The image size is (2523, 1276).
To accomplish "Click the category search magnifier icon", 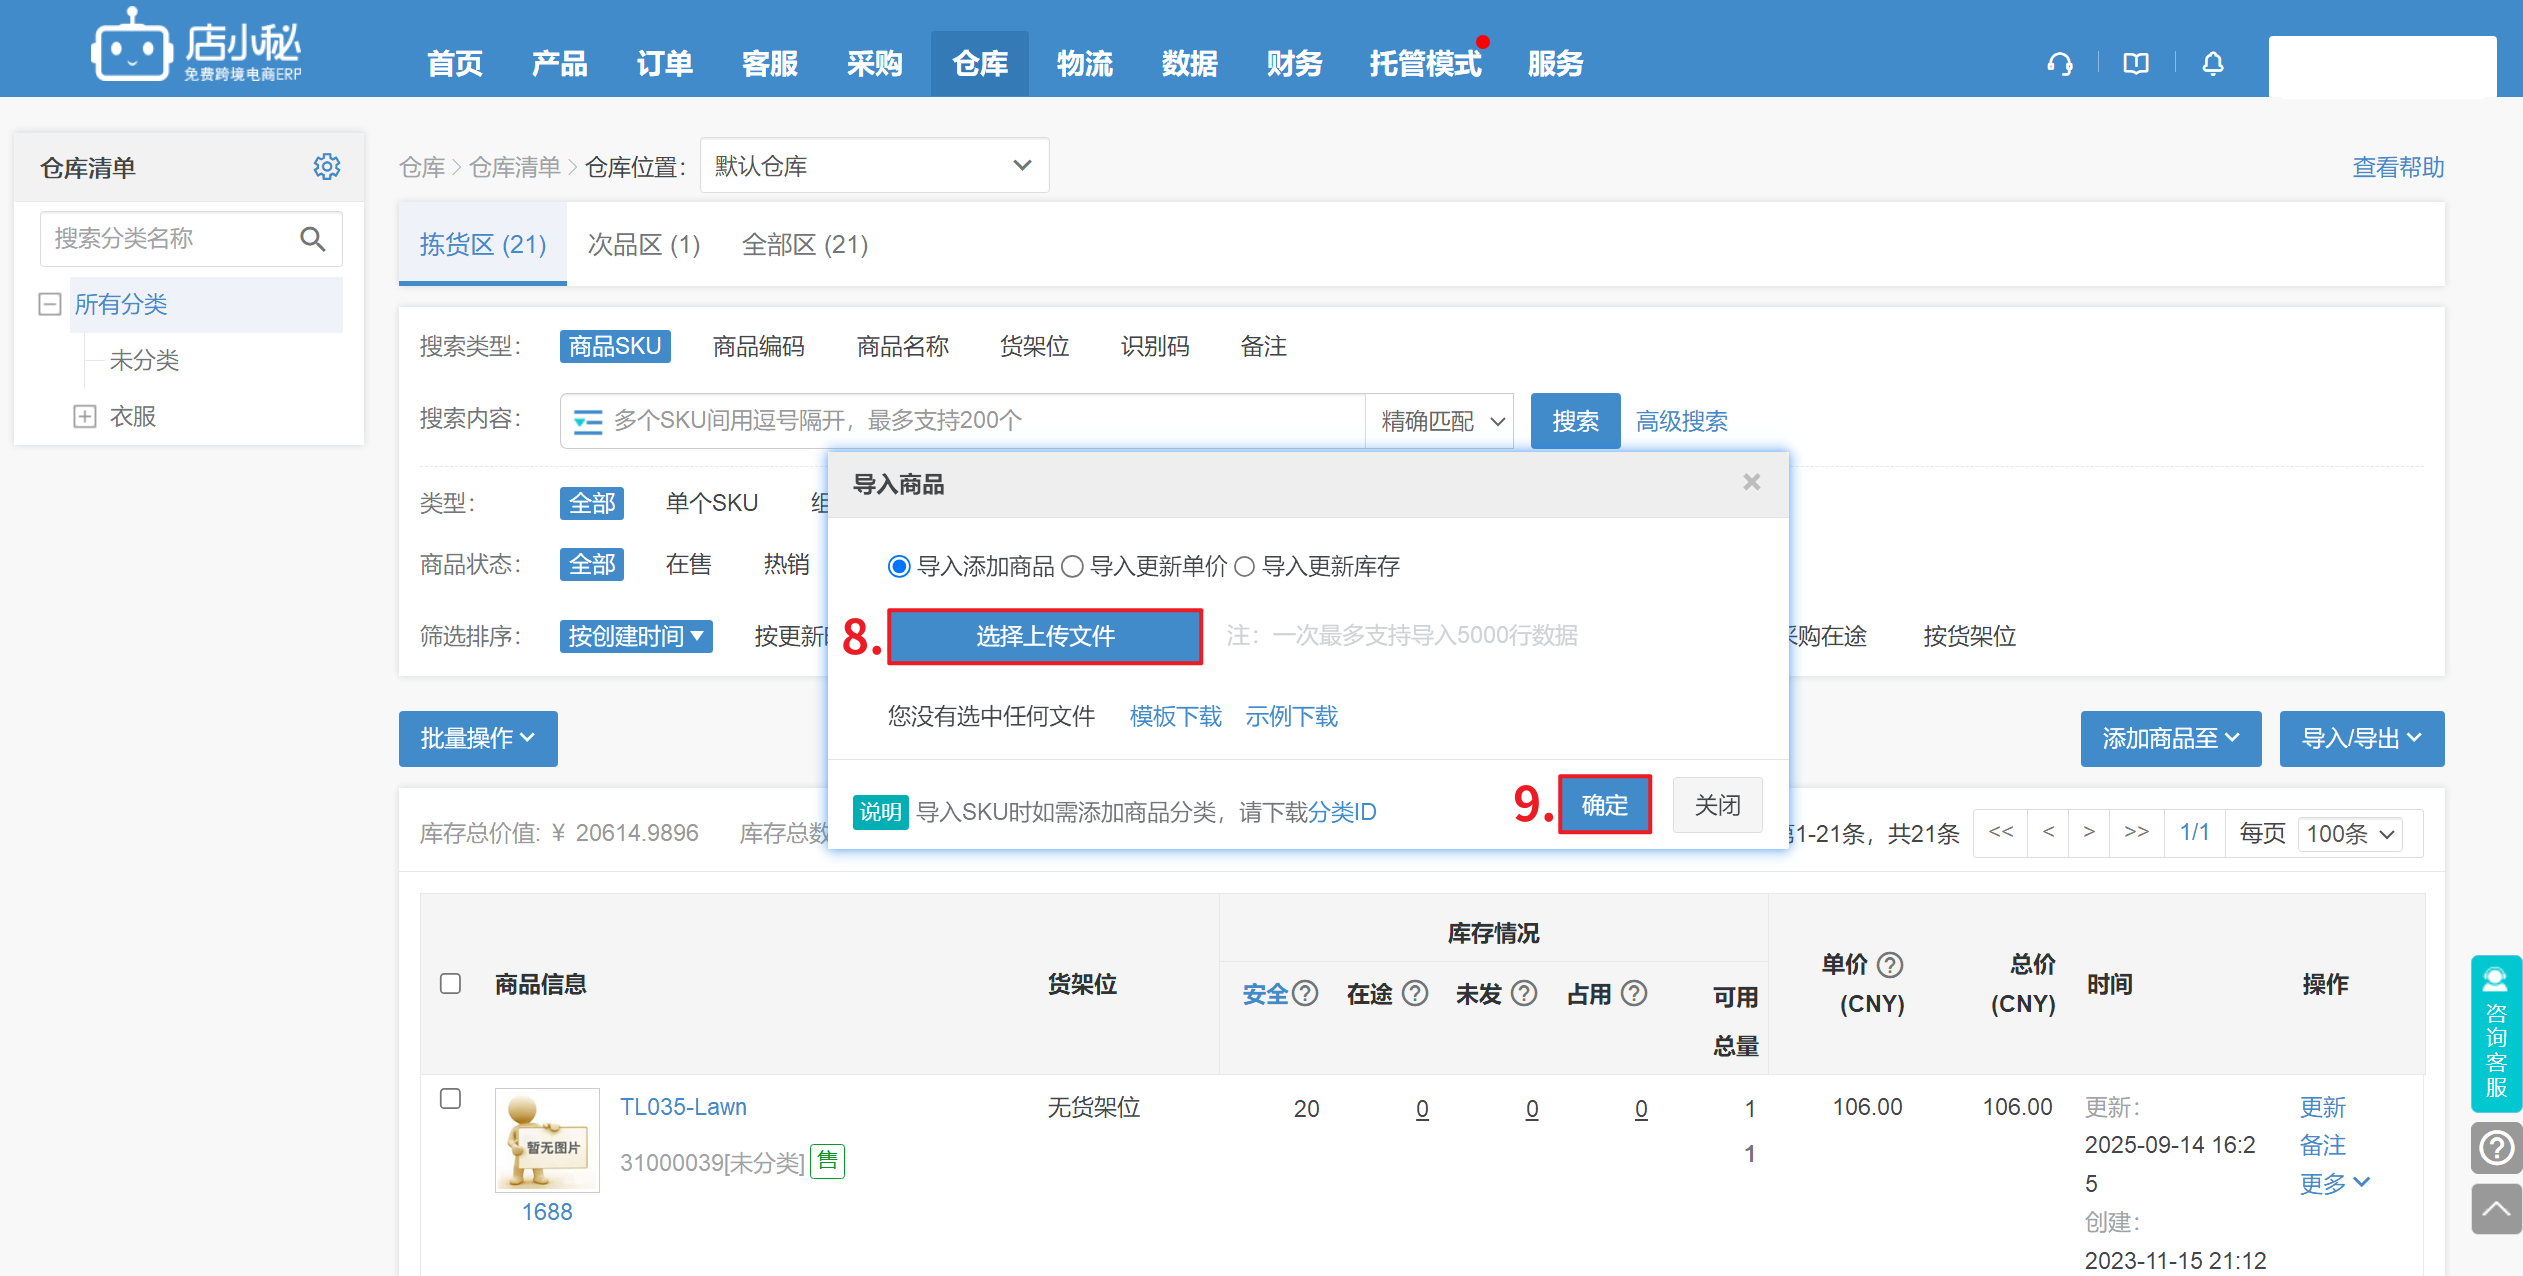I will pos(313,239).
